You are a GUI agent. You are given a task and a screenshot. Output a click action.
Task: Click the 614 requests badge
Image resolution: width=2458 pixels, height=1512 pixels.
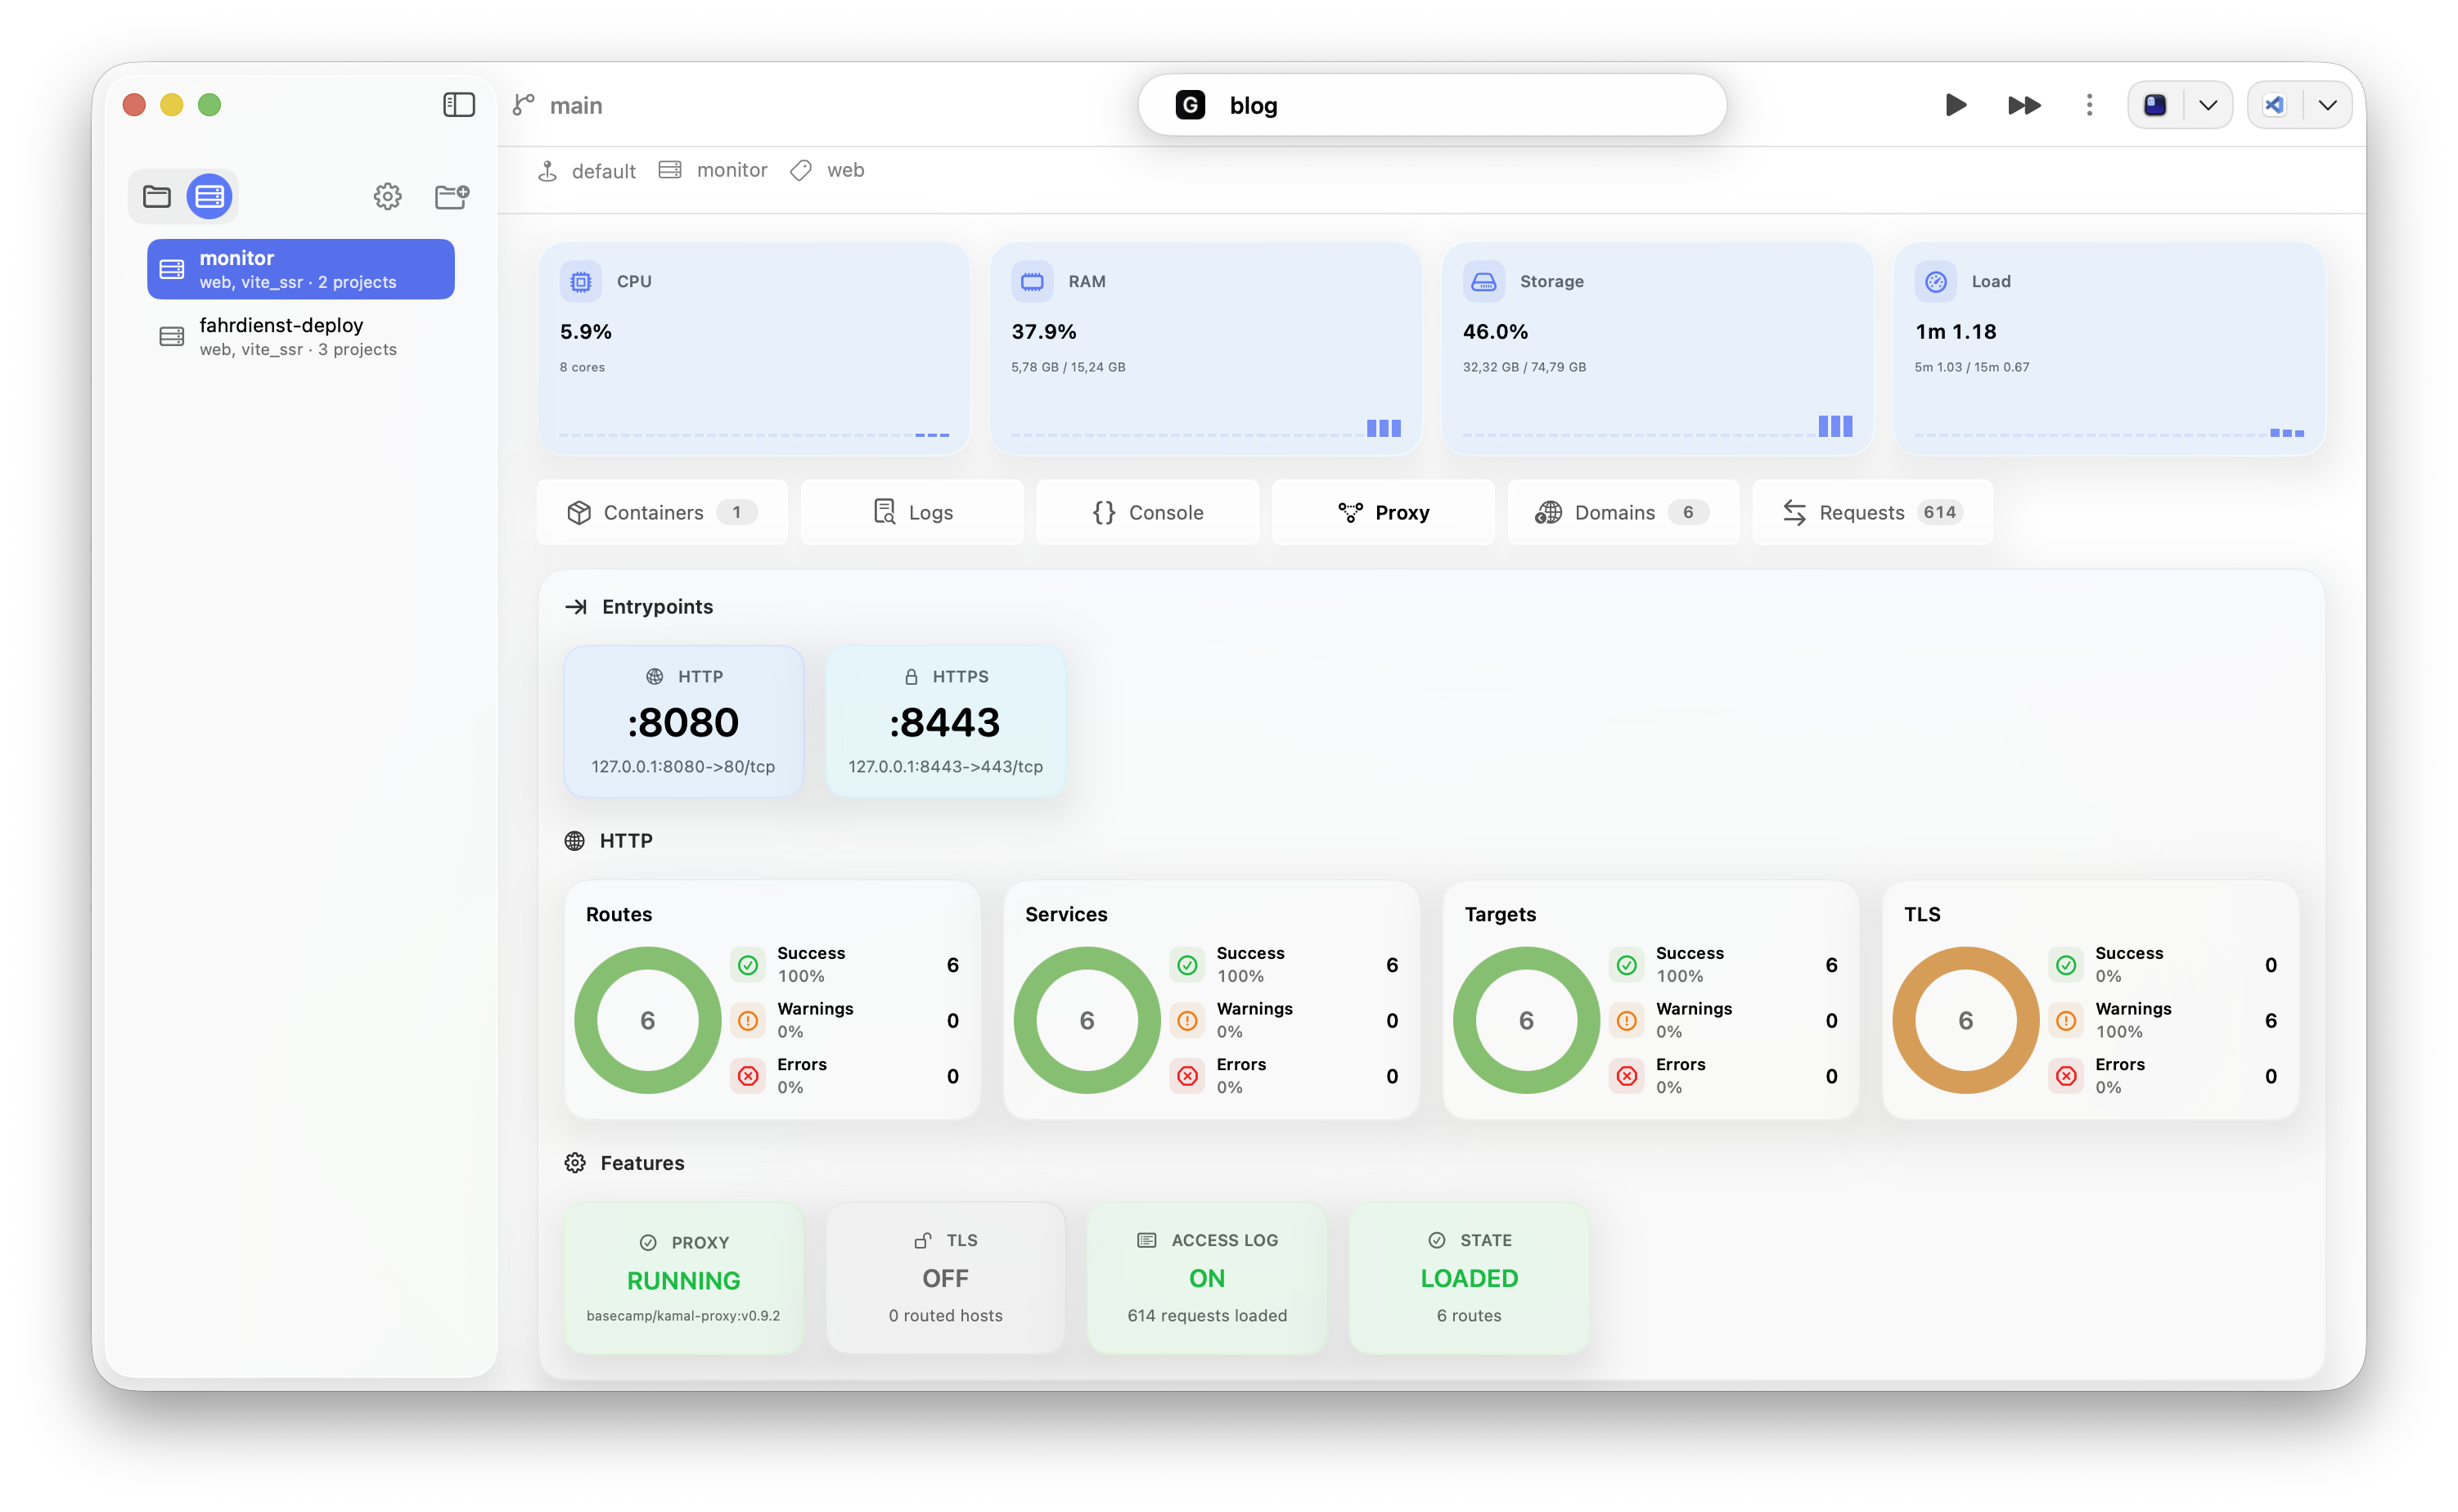(x=1940, y=512)
